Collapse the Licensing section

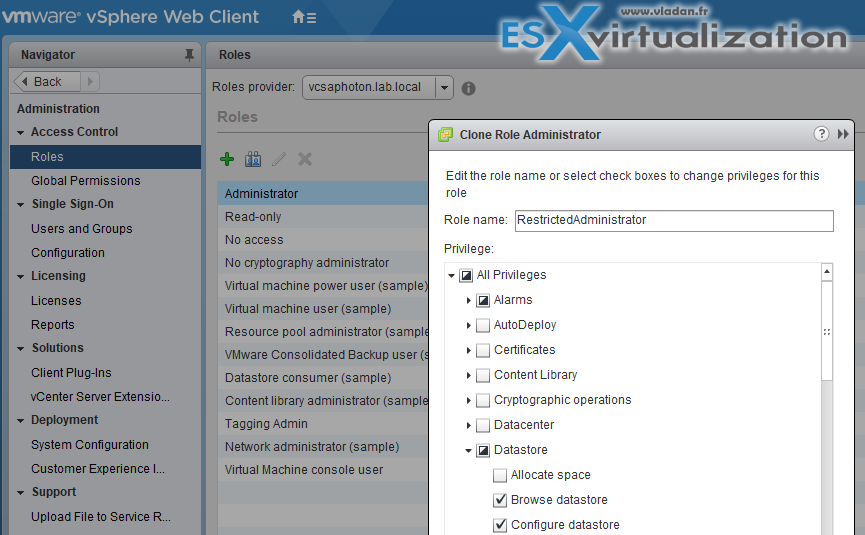(x=20, y=276)
